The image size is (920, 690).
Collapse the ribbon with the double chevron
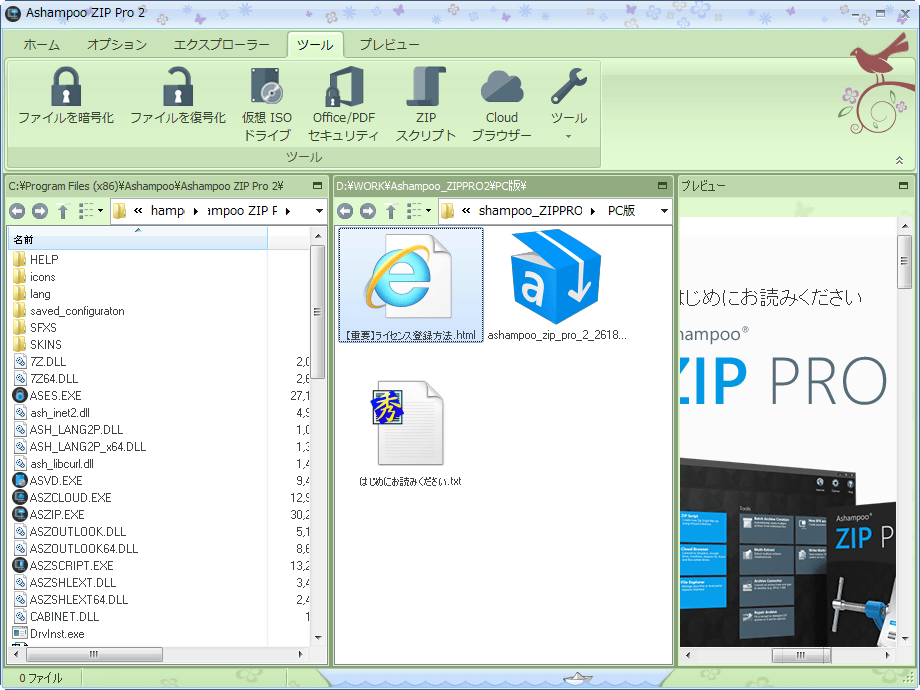tap(899, 160)
